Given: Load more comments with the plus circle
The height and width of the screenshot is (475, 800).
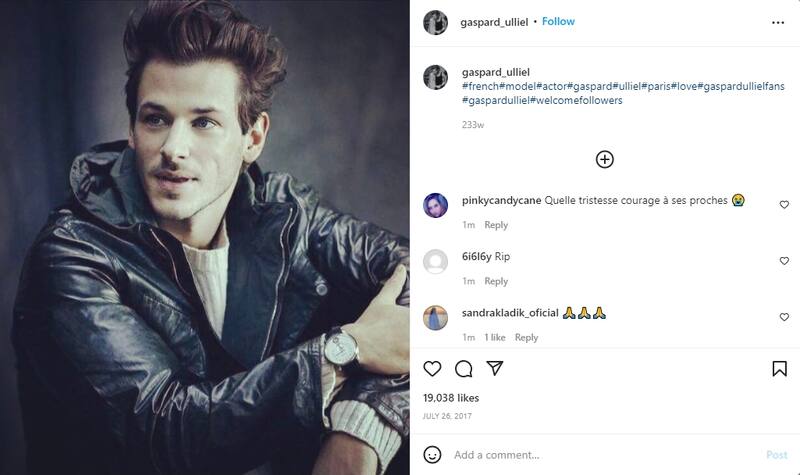Looking at the screenshot, I should (x=605, y=159).
